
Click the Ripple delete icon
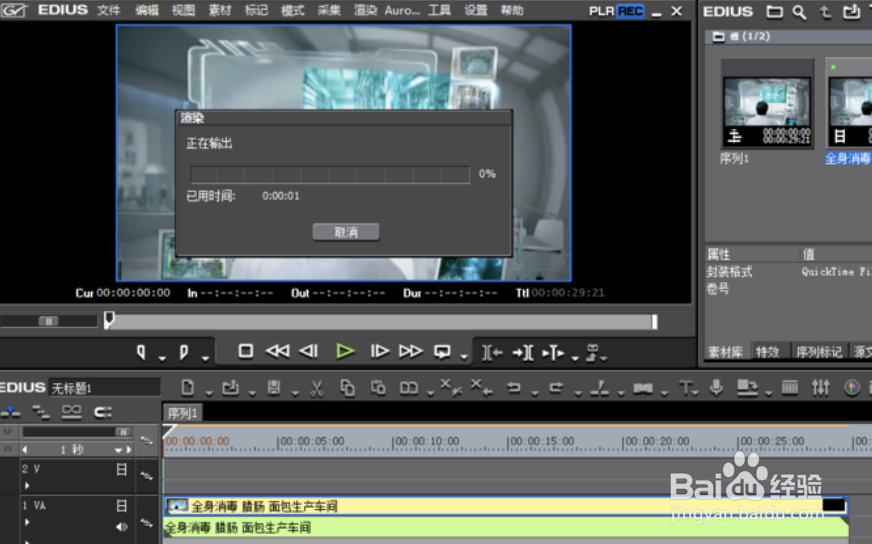[x=481, y=388]
